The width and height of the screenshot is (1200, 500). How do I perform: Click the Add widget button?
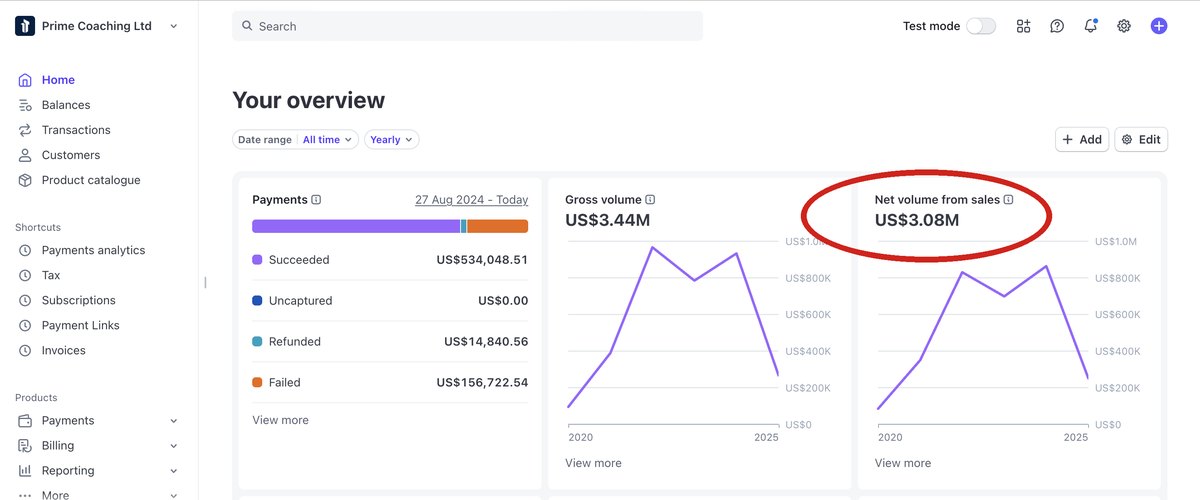click(1082, 140)
